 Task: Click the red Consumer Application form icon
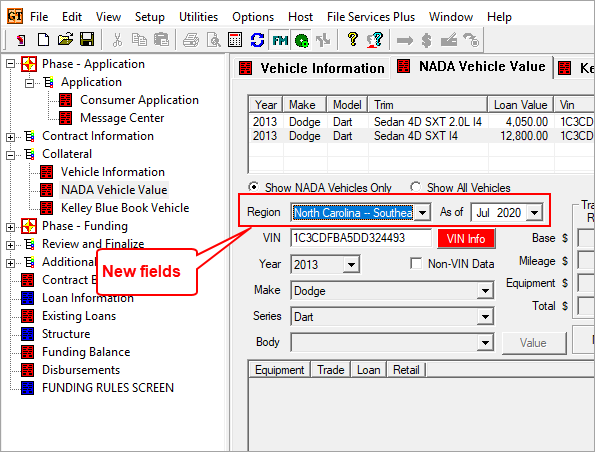pyautogui.click(x=66, y=100)
